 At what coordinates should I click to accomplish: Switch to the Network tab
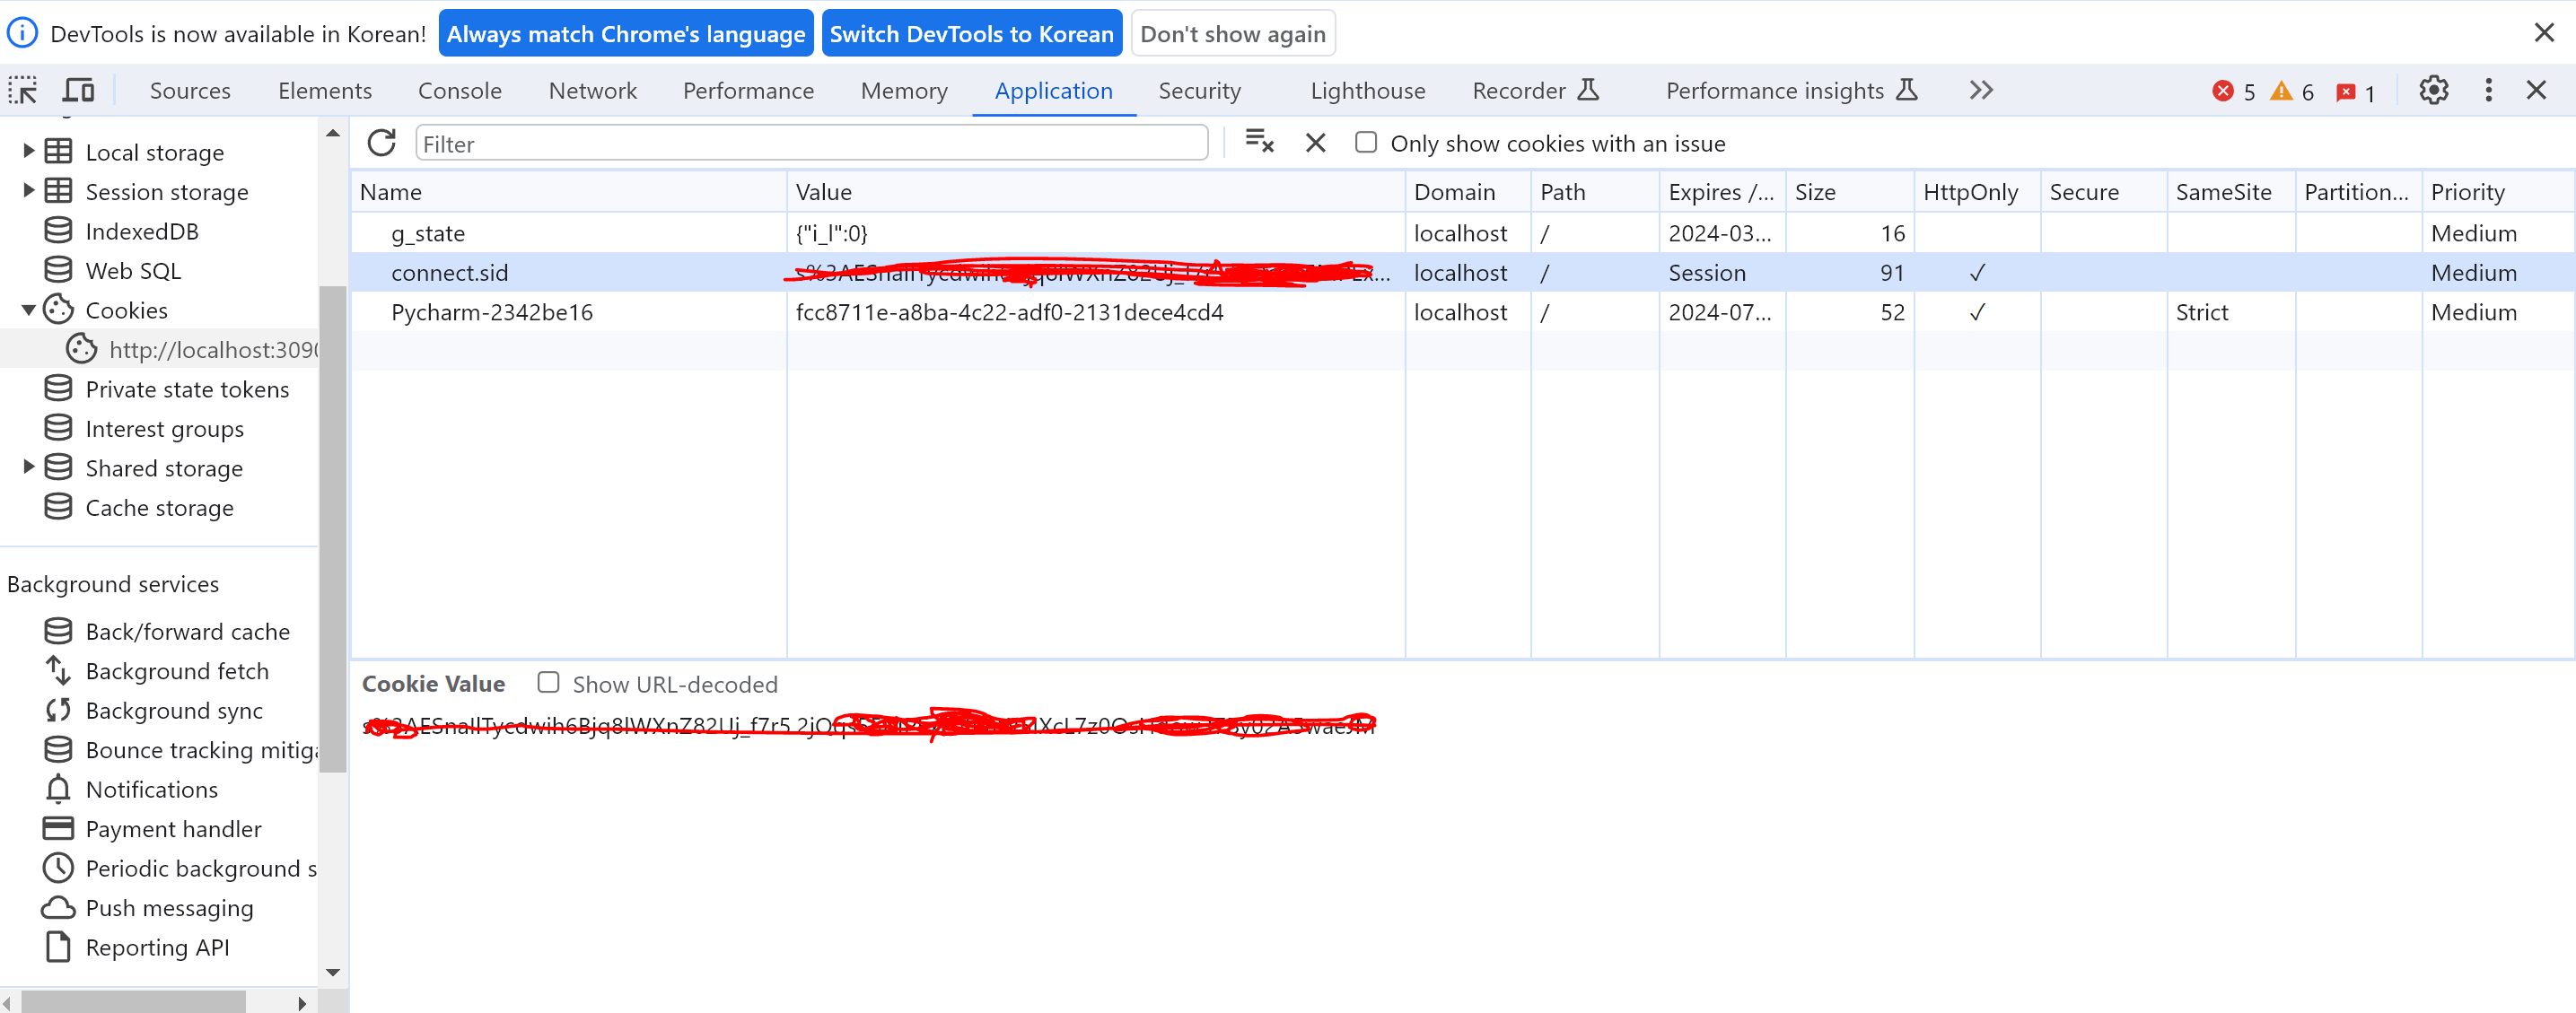pos(592,91)
